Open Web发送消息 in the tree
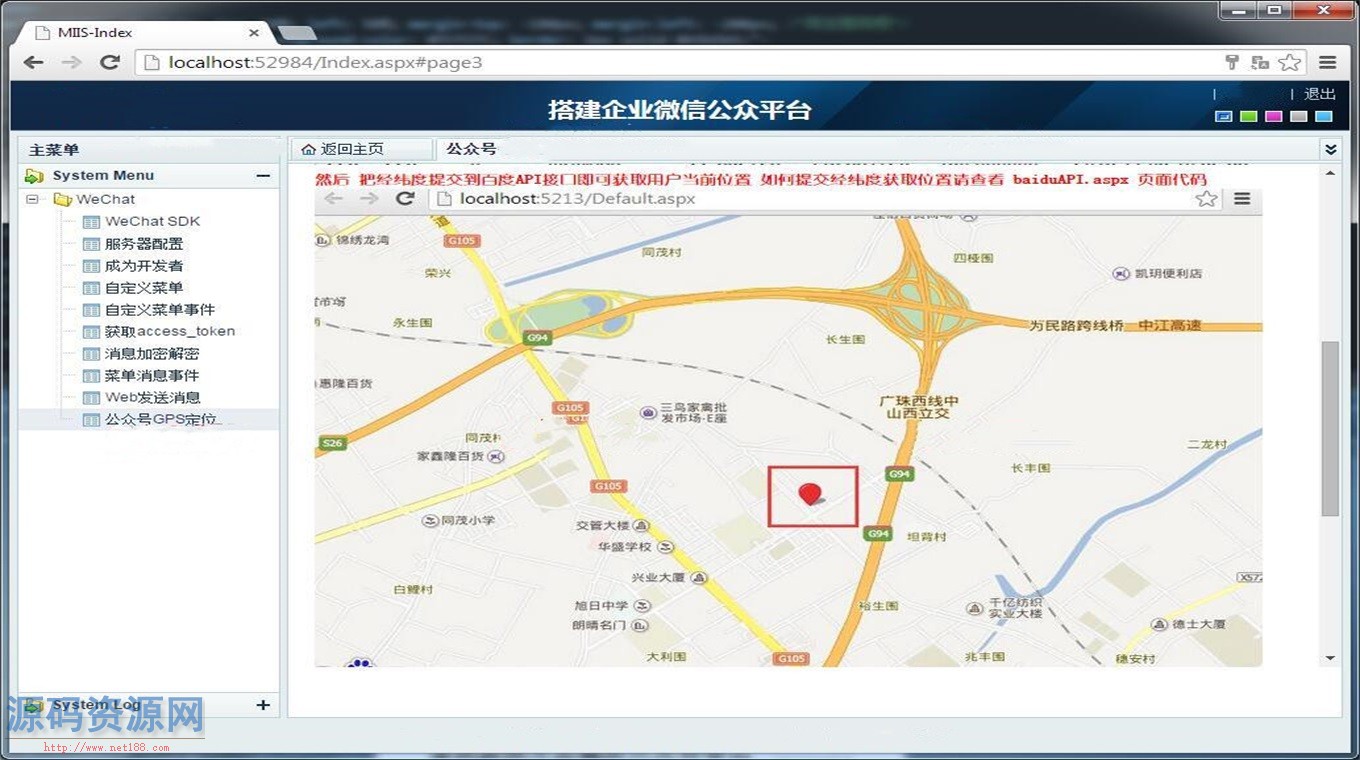Screen dimensions: 1360x760 coord(153,397)
